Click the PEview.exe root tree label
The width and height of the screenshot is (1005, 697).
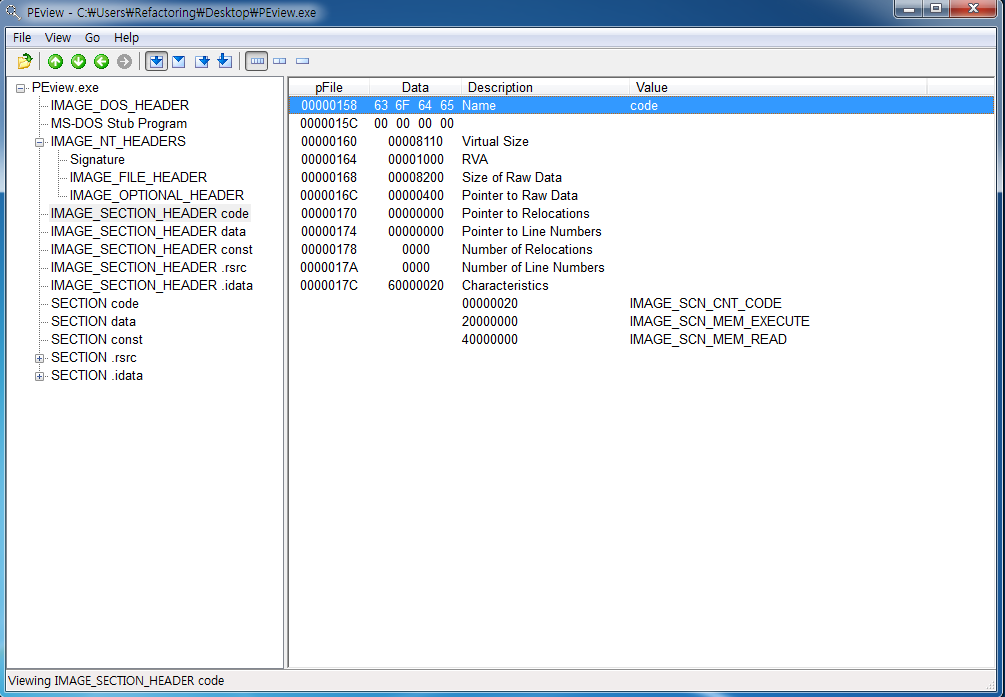point(65,87)
